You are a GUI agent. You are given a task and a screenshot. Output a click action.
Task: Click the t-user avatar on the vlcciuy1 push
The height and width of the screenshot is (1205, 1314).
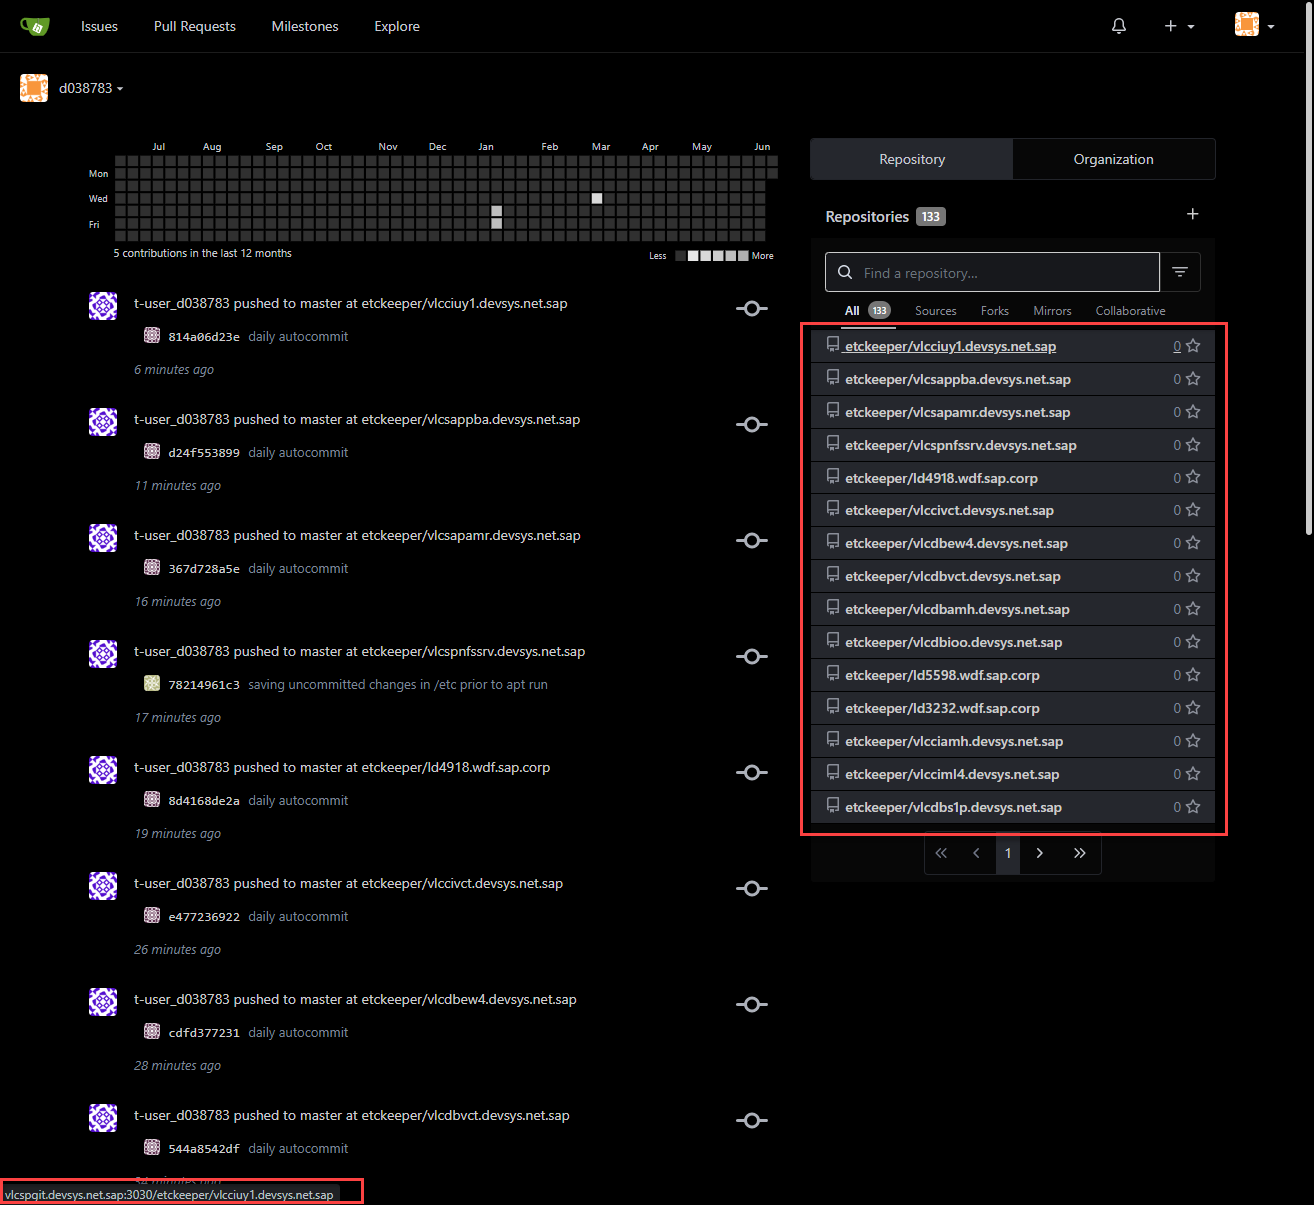[103, 306]
